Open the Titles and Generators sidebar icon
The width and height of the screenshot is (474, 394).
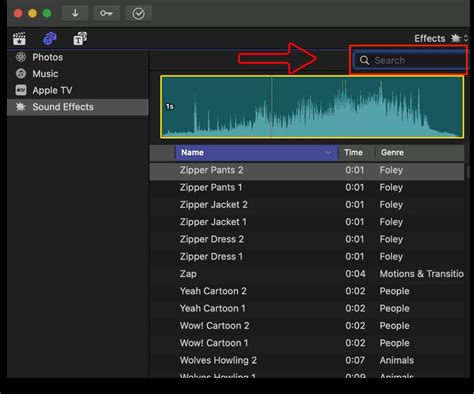pyautogui.click(x=80, y=39)
